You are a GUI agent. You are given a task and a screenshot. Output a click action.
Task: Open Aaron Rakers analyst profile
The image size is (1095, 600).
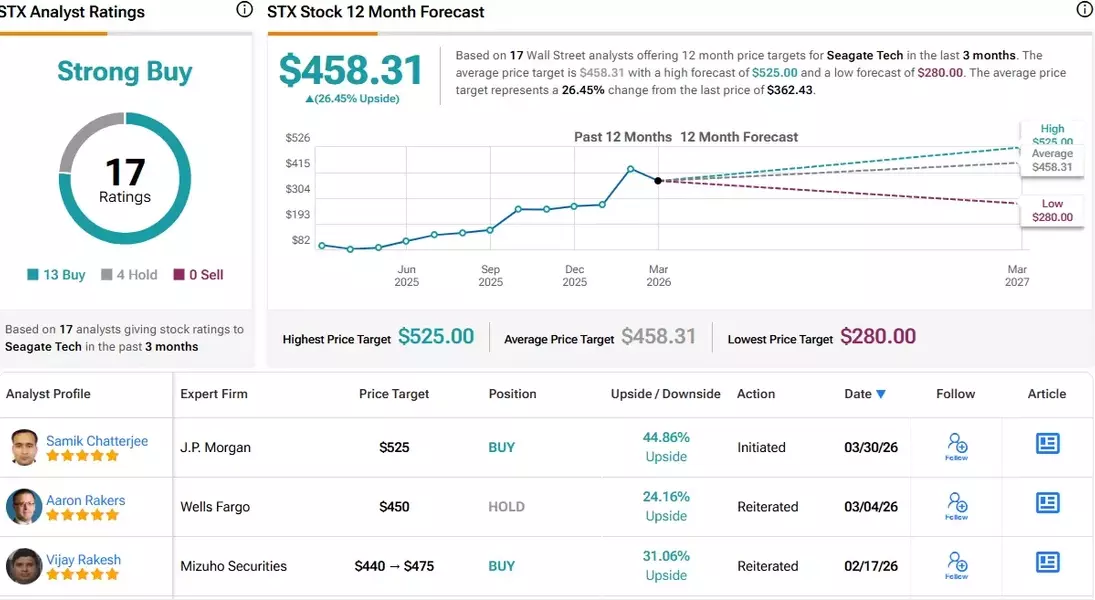point(85,500)
